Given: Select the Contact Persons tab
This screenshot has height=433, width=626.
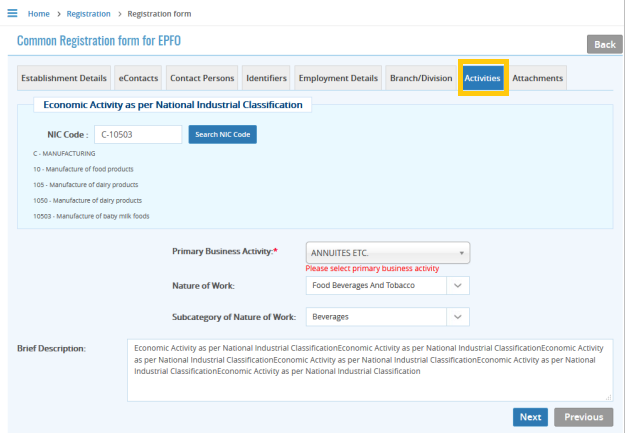Looking at the screenshot, I should pos(202,78).
